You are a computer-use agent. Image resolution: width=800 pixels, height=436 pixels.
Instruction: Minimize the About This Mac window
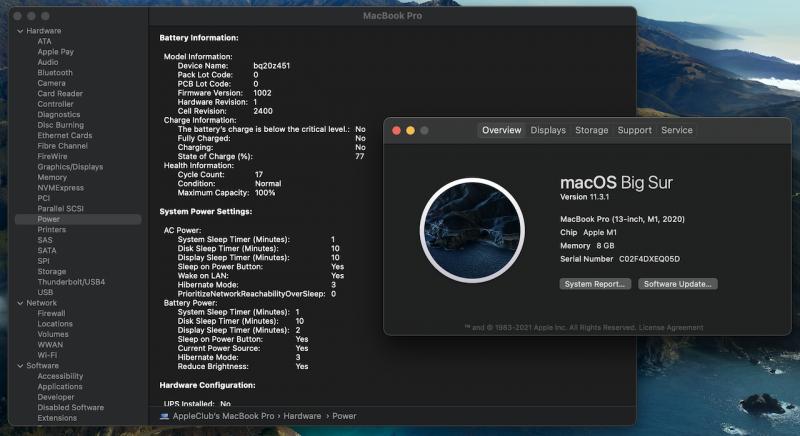coord(410,131)
